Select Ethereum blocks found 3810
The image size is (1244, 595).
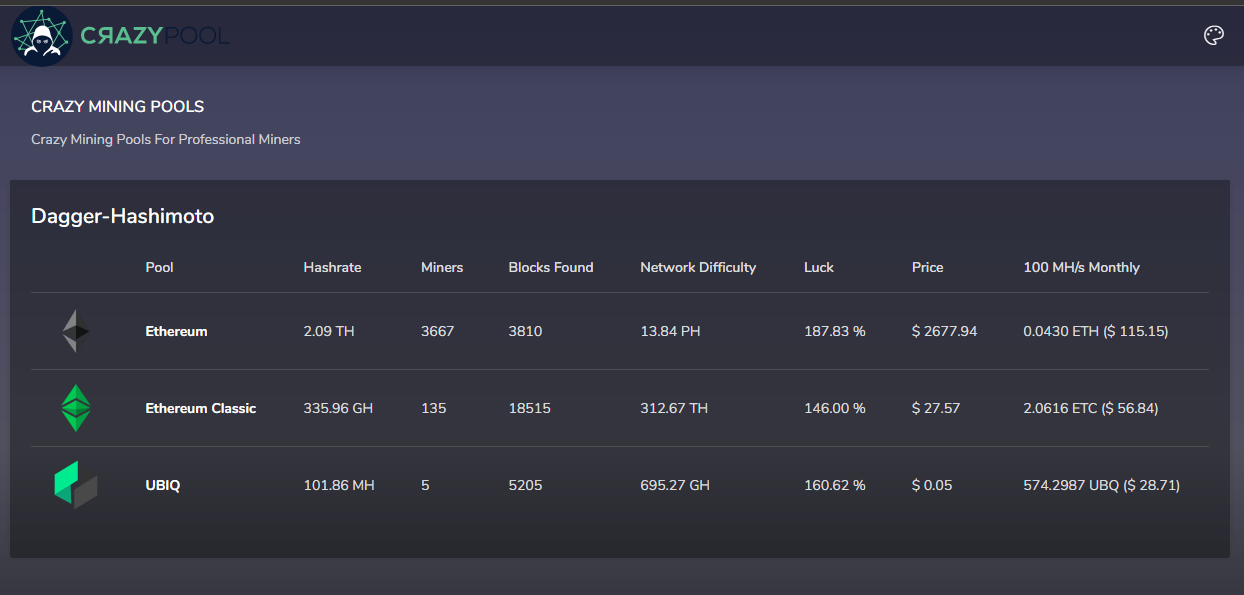(x=525, y=331)
